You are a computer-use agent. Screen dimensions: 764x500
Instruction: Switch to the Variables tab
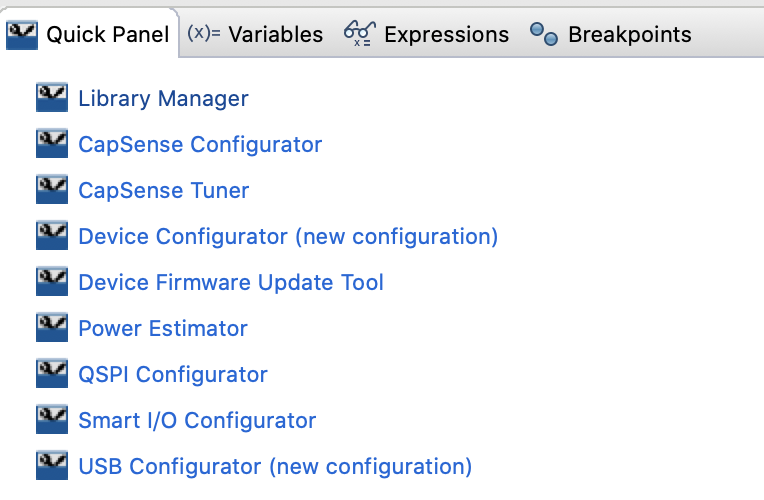[x=255, y=35]
